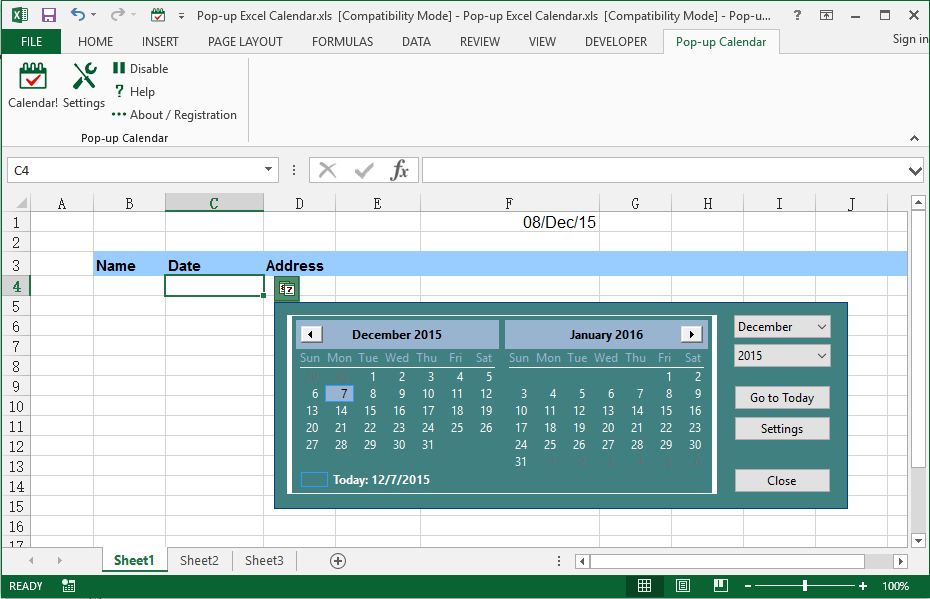Pick December 25 in calendar
The height and width of the screenshot is (599, 930).
[x=457, y=428]
